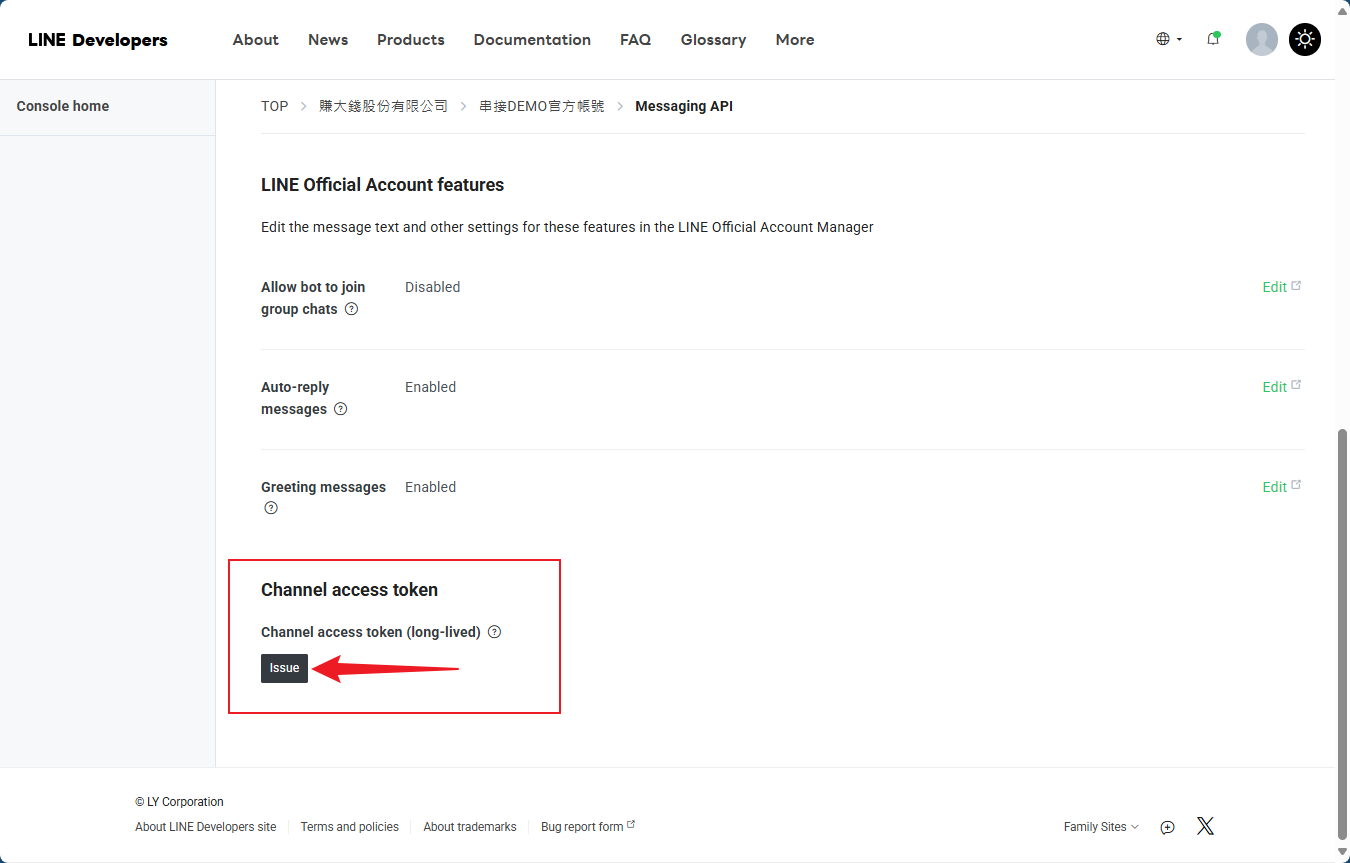The height and width of the screenshot is (863, 1350).
Task: Click the © LY Corporation text
Action: pos(179,802)
